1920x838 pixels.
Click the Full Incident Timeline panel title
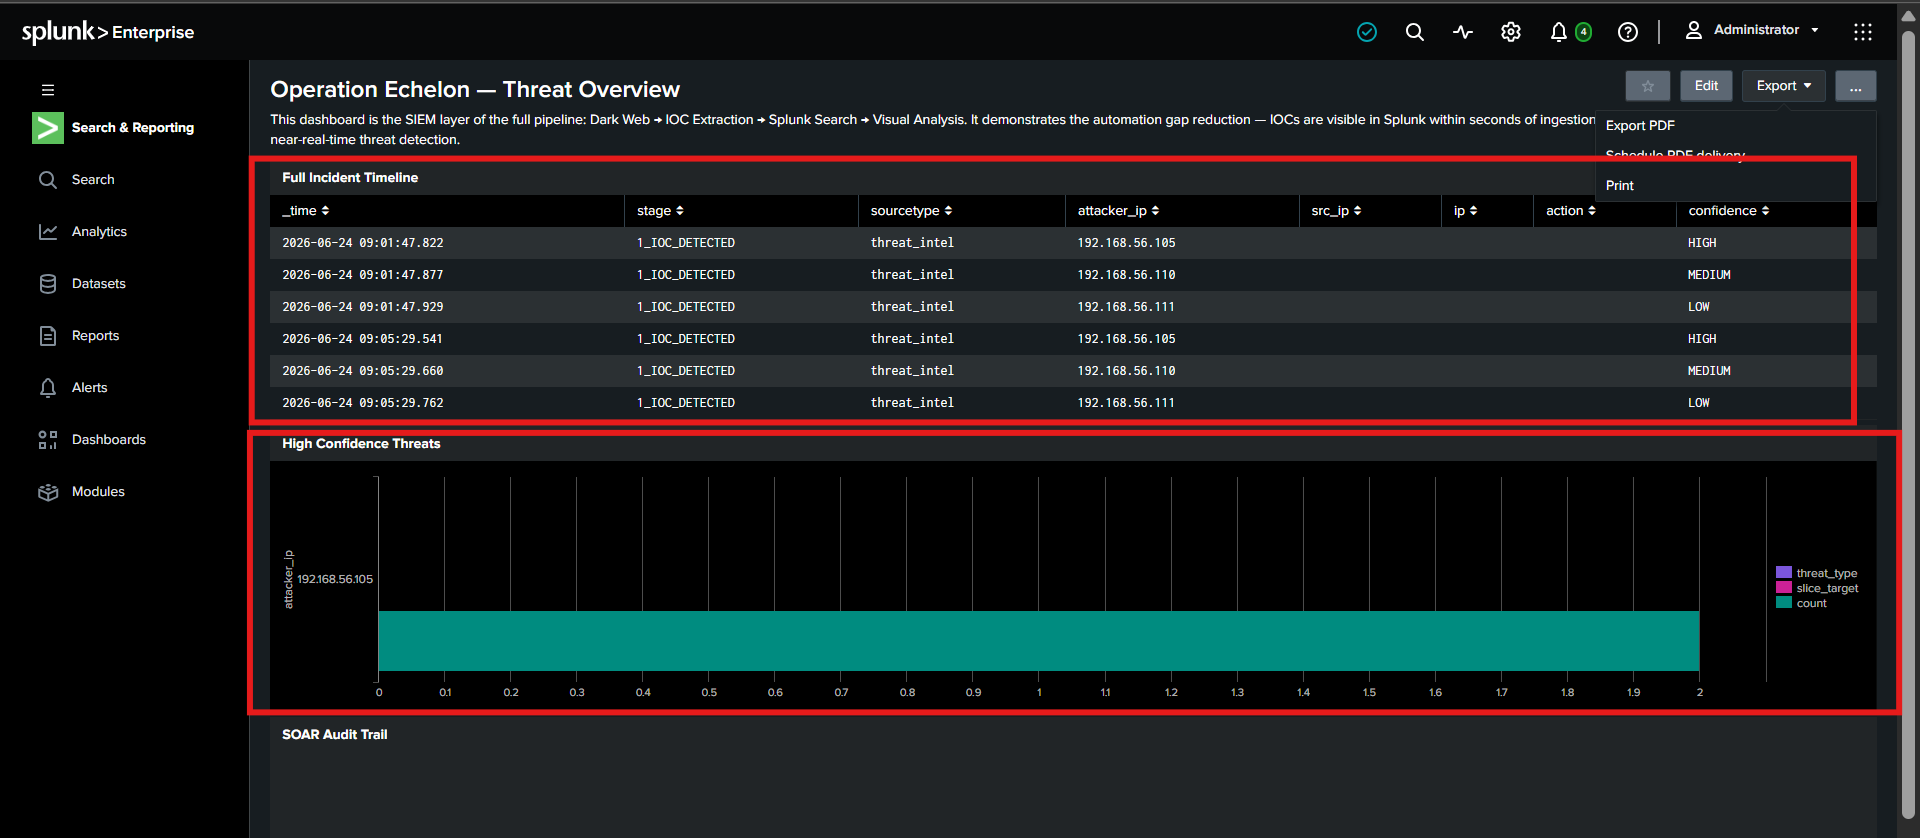point(350,178)
